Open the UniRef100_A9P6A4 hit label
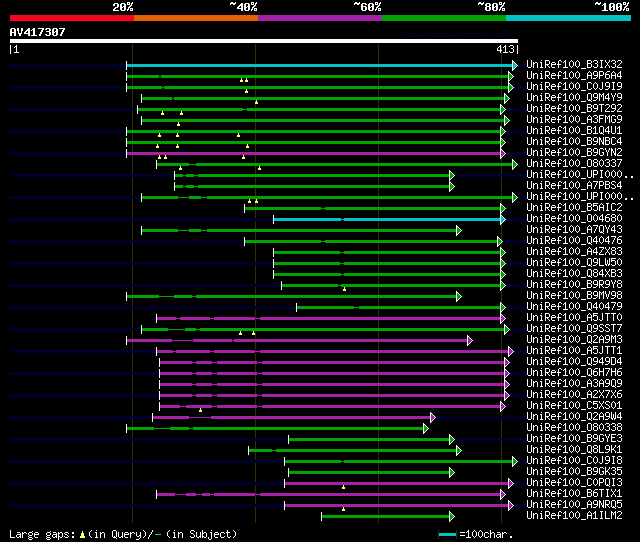Screen dimensions: 640x542 coord(574,76)
